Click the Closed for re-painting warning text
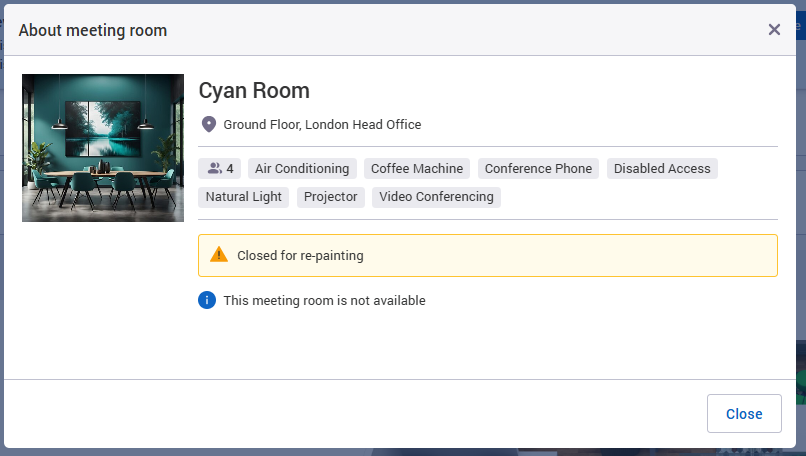This screenshot has width=806, height=456. click(300, 256)
